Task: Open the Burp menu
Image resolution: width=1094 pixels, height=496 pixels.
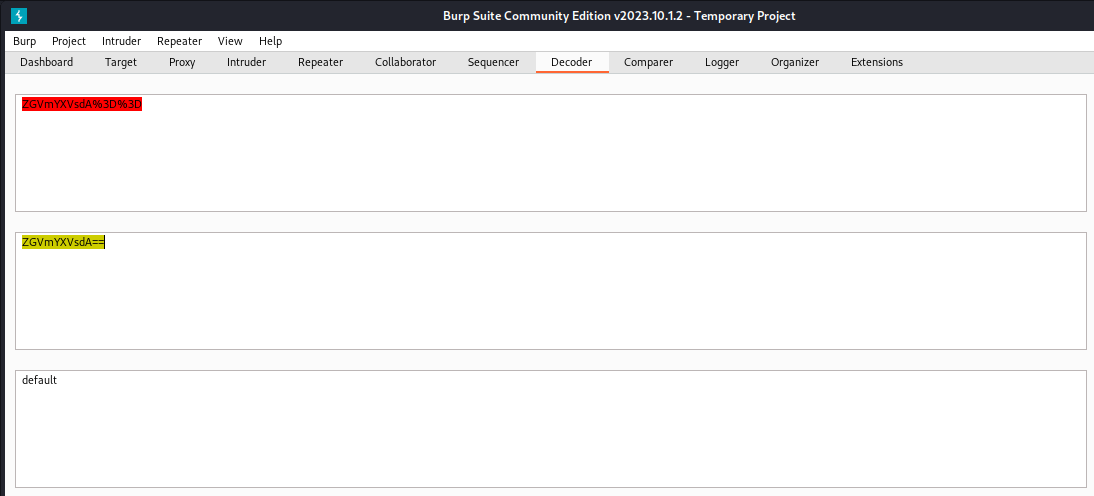Action: [24, 41]
